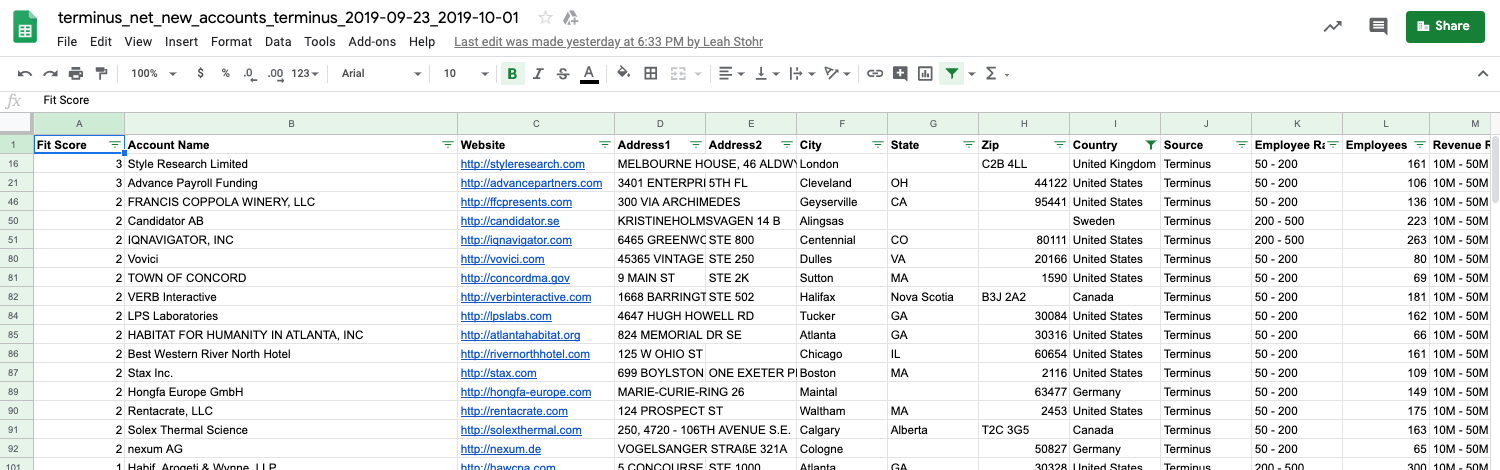
Task: Open the Data menu
Action: pyautogui.click(x=278, y=41)
